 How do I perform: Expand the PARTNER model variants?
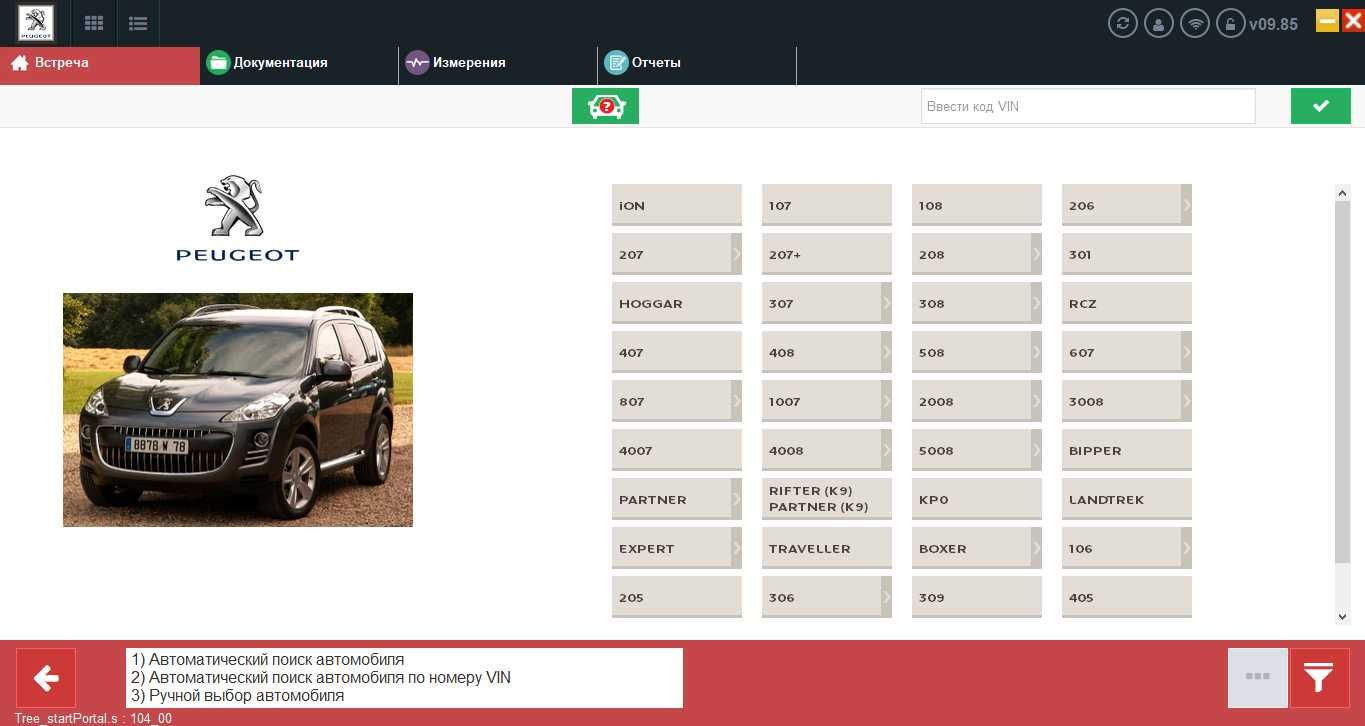[x=736, y=499]
